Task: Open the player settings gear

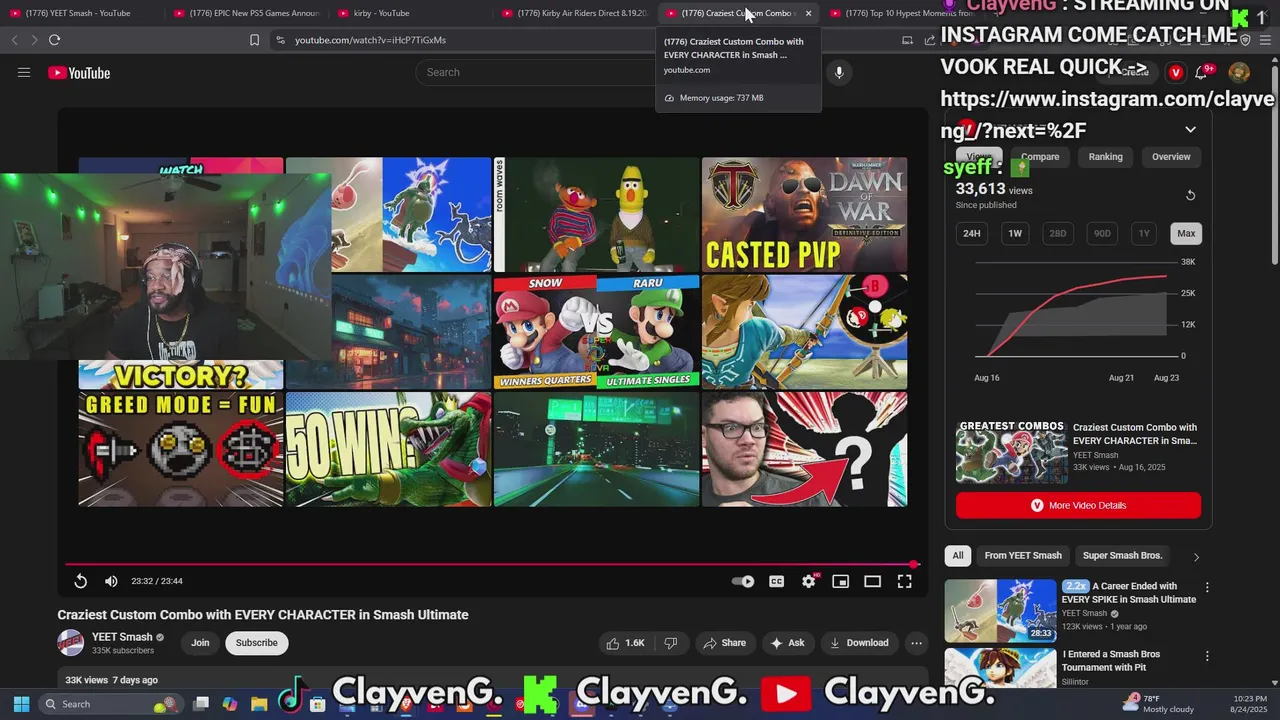Action: point(809,581)
